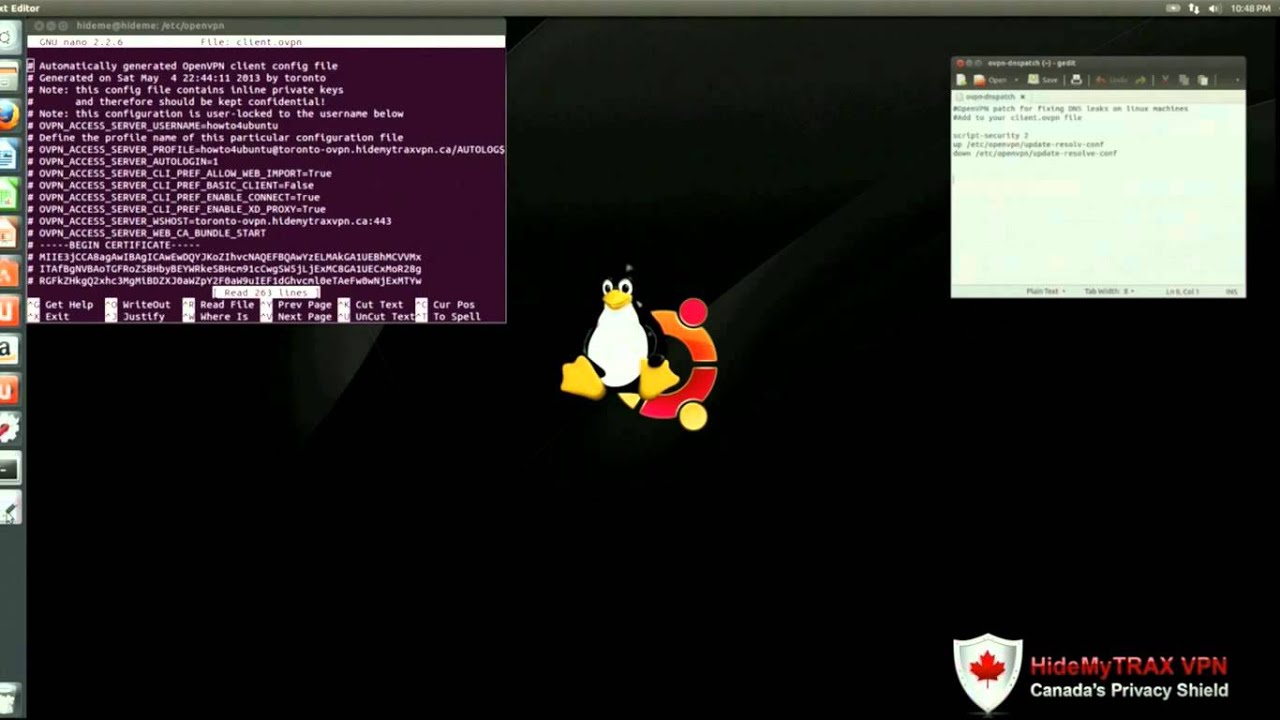Click 'WriteOut' in nano shortcut bar
This screenshot has width=1280, height=720.
[x=146, y=305]
